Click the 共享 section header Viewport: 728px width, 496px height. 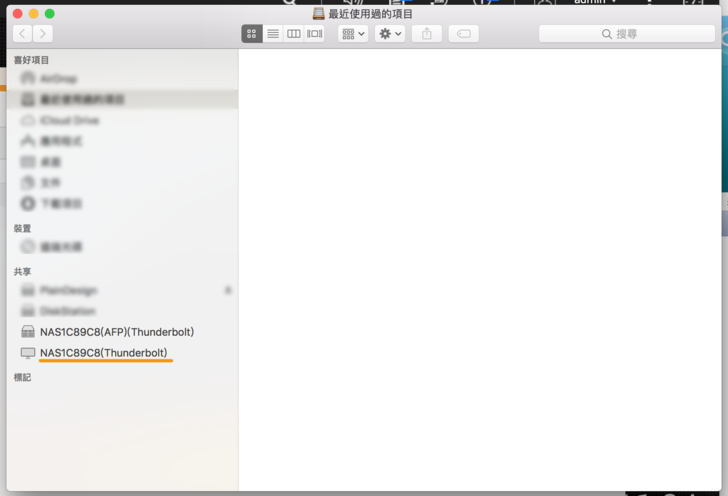tap(22, 271)
